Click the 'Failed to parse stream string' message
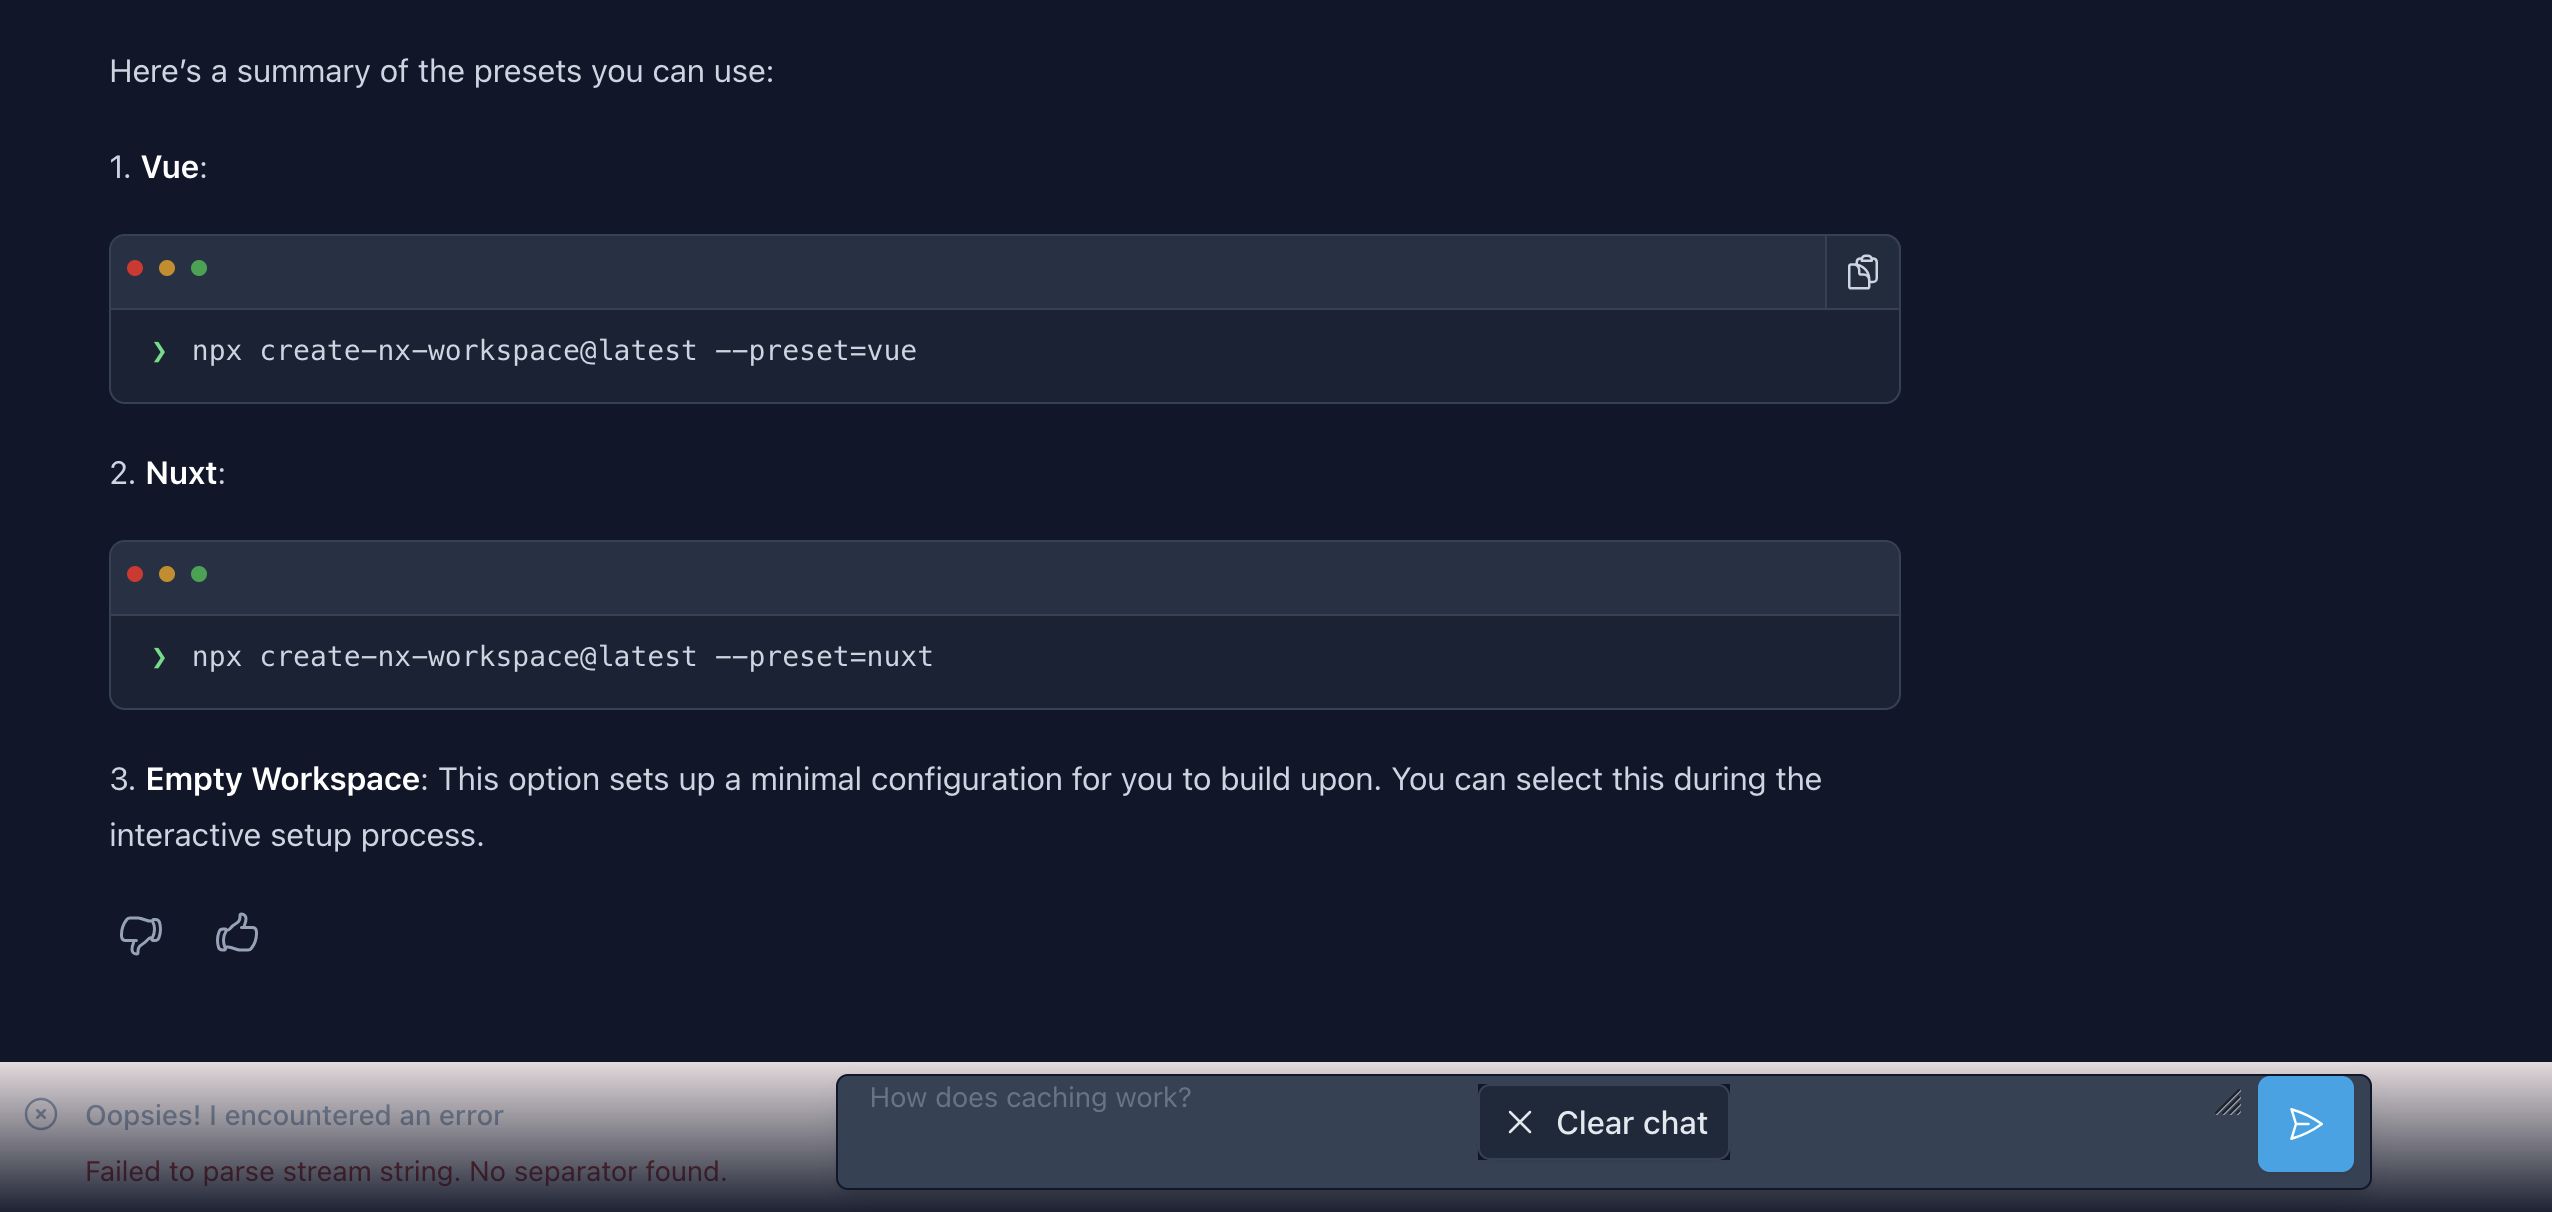2552x1212 pixels. click(x=405, y=1171)
